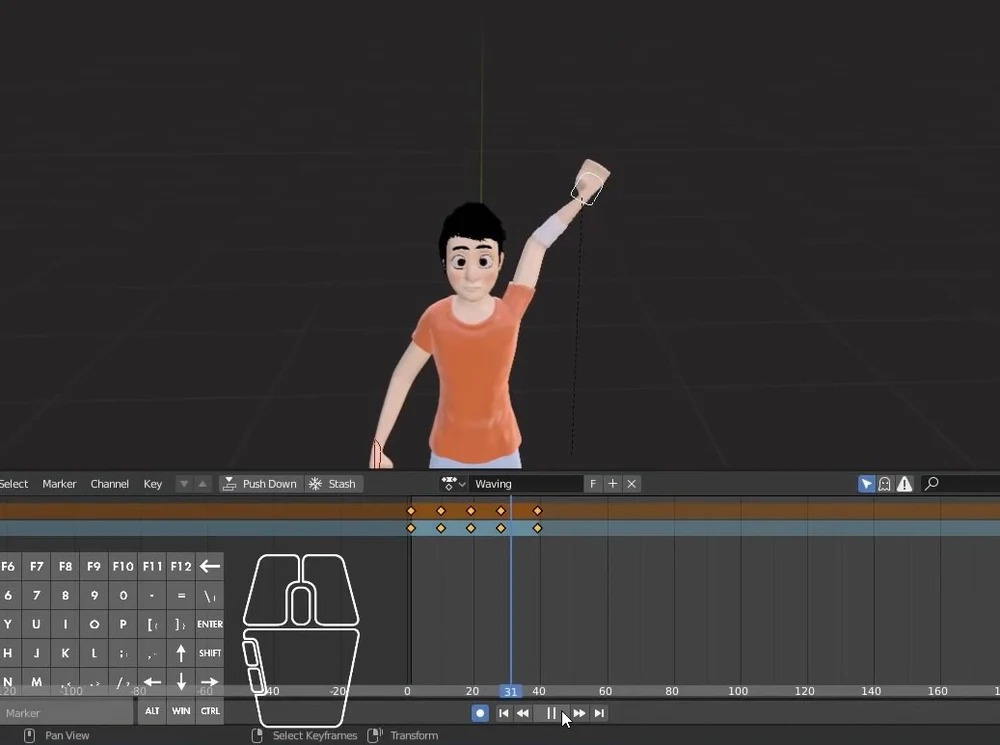Screen dimensions: 1000x745
Task: Click frame 60 on the timeline scrubber
Action: 605,691
